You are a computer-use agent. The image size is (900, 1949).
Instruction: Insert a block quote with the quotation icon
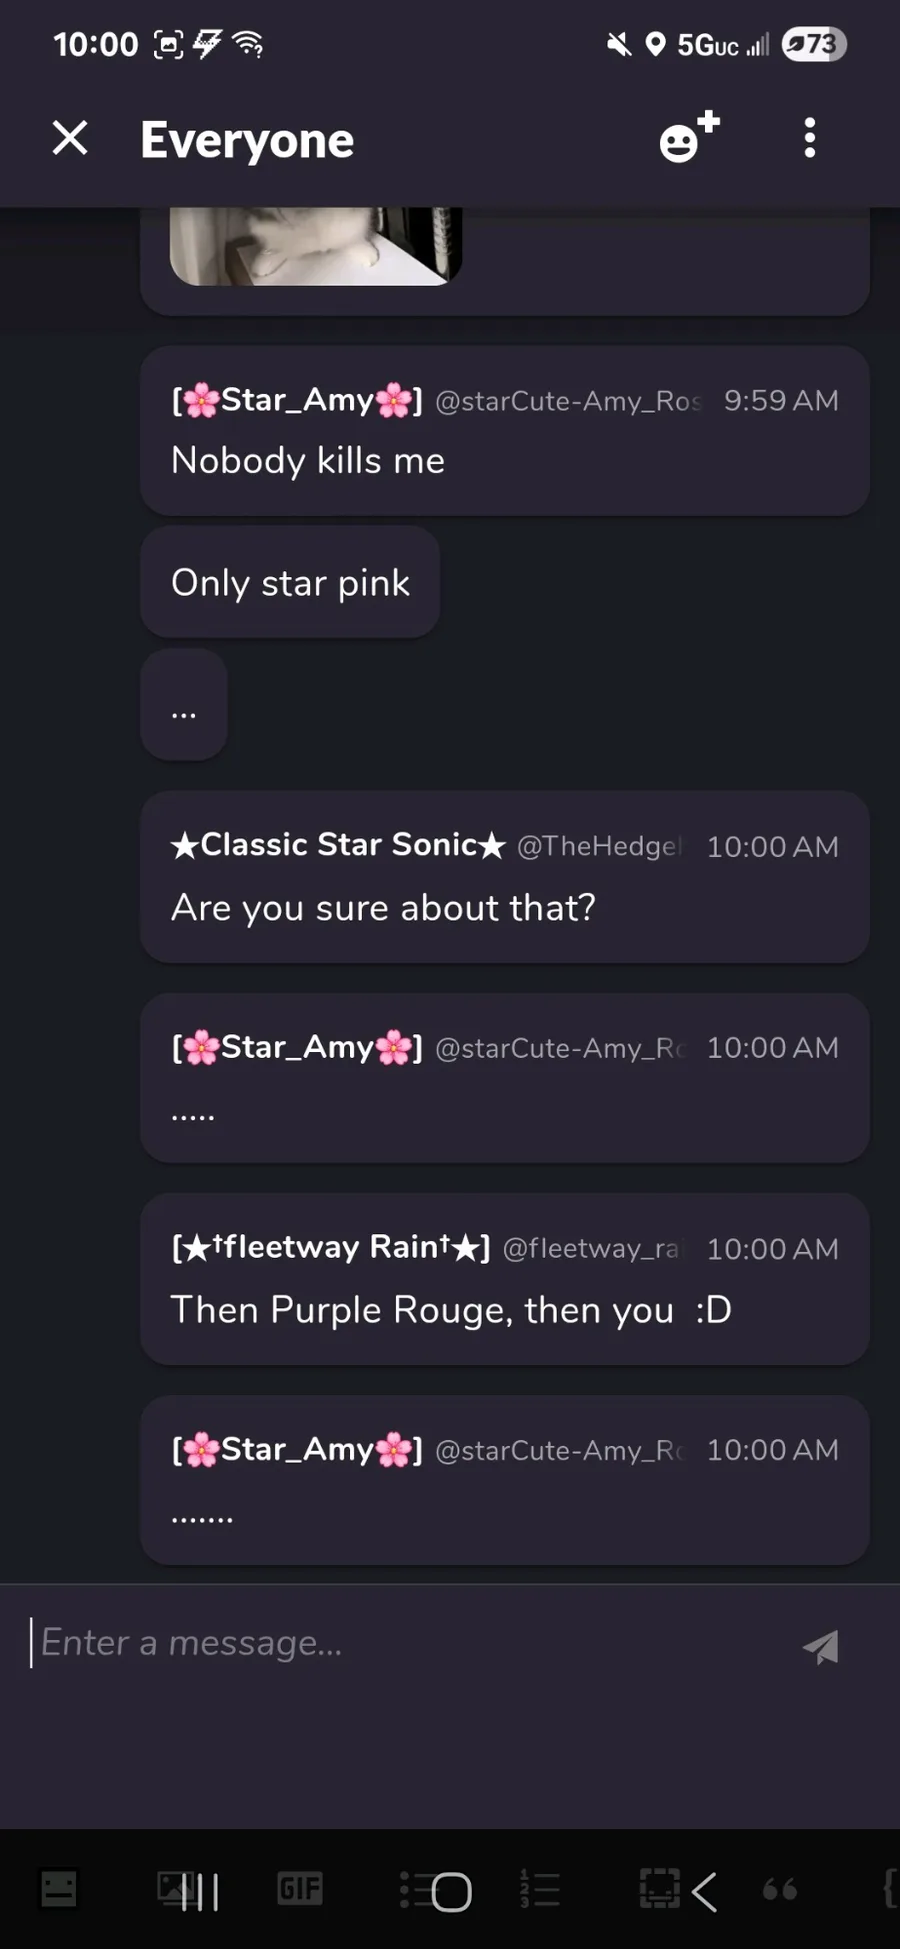[x=780, y=1888]
